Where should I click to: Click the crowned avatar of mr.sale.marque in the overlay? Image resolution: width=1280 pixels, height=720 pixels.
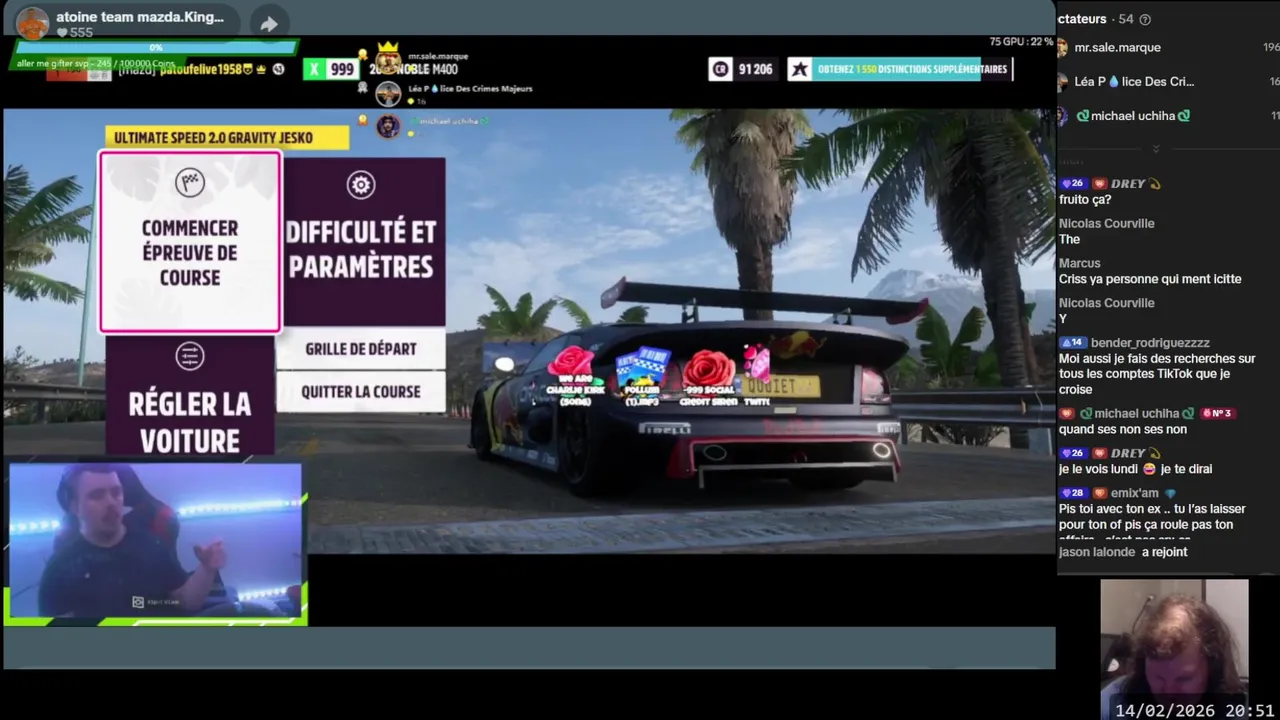point(388,61)
